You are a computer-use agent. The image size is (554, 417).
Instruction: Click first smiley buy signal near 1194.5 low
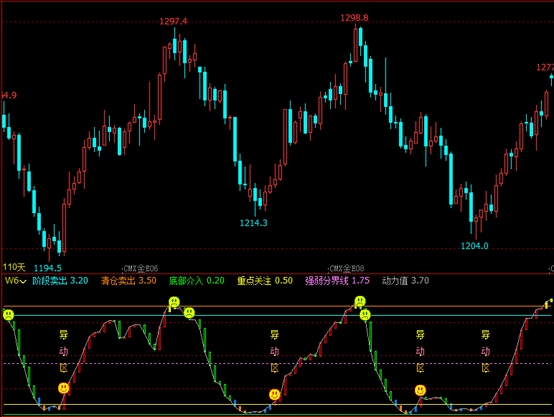(64, 388)
